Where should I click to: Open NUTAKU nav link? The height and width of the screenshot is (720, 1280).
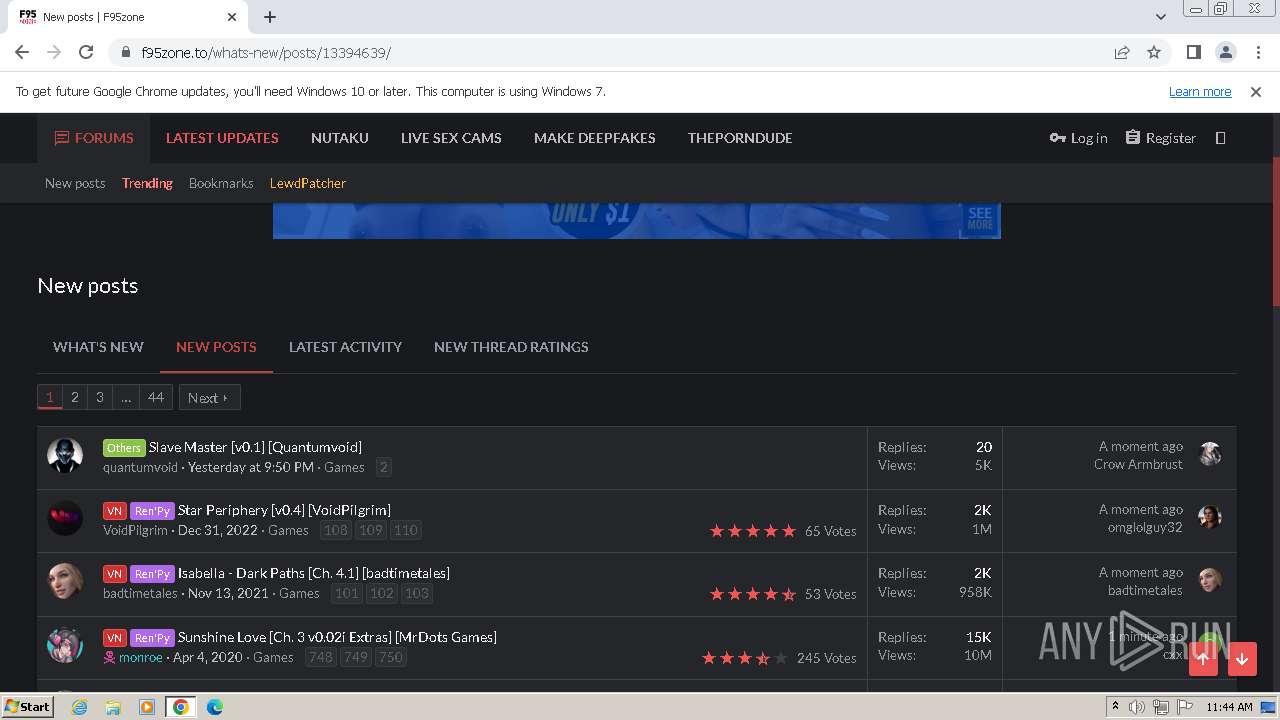click(x=340, y=138)
